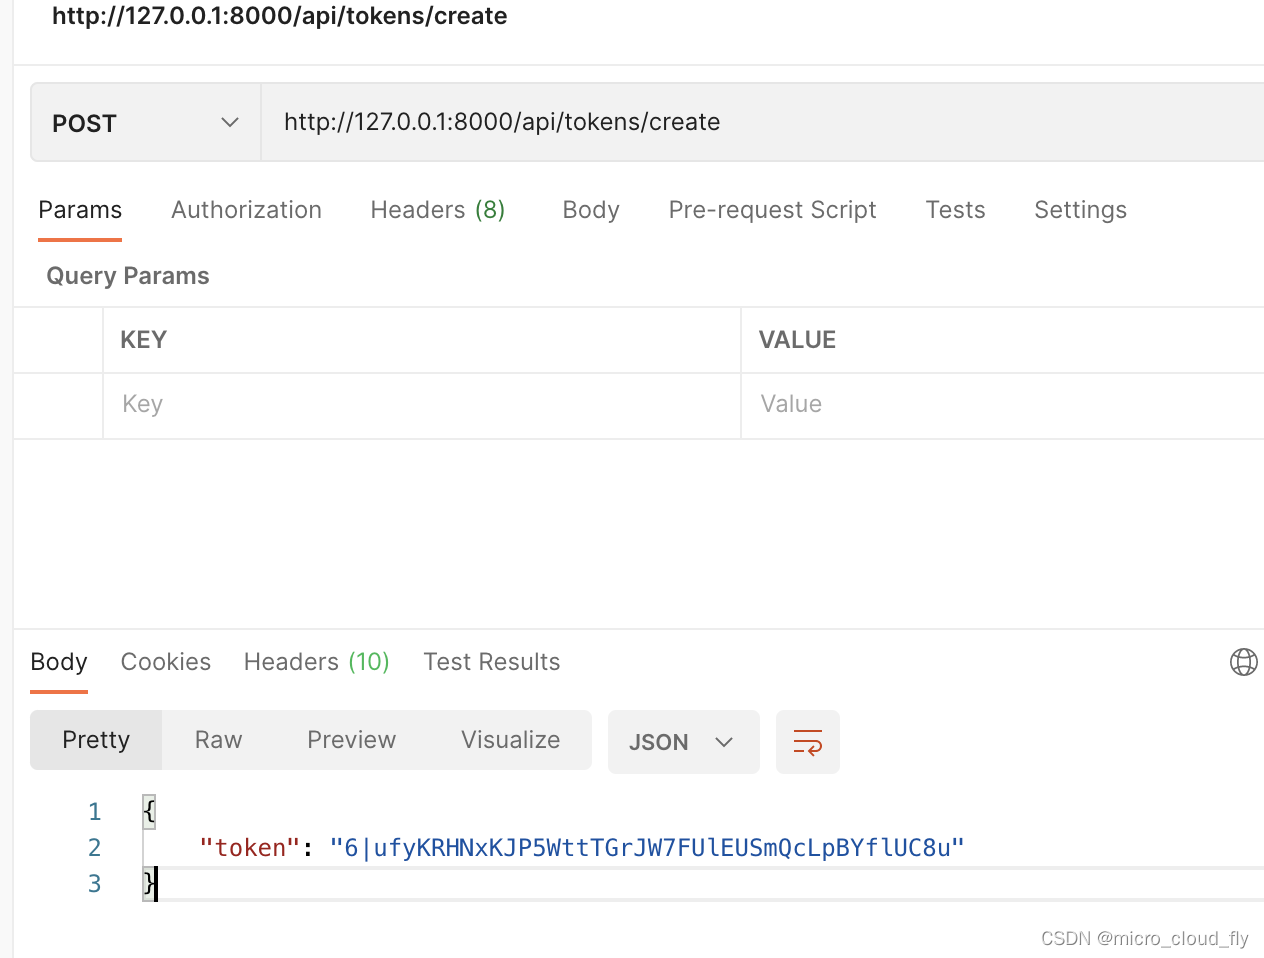Switch to the Tests tab
The height and width of the screenshot is (958, 1264).
point(955,210)
